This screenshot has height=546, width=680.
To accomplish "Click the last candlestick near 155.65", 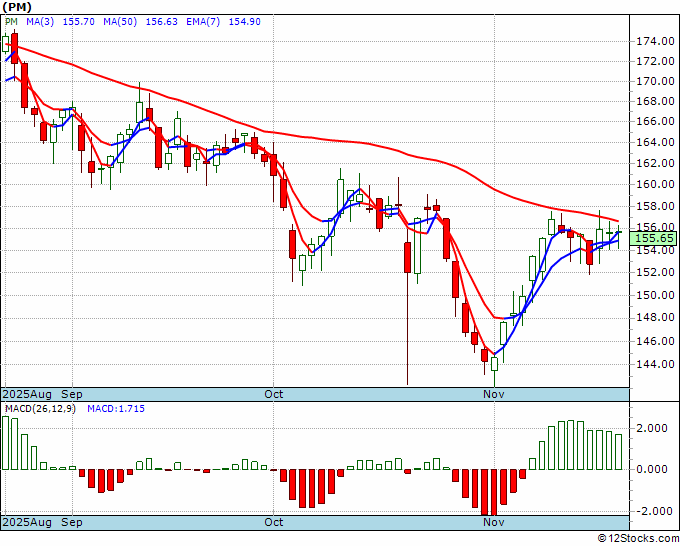I will click(x=618, y=237).
